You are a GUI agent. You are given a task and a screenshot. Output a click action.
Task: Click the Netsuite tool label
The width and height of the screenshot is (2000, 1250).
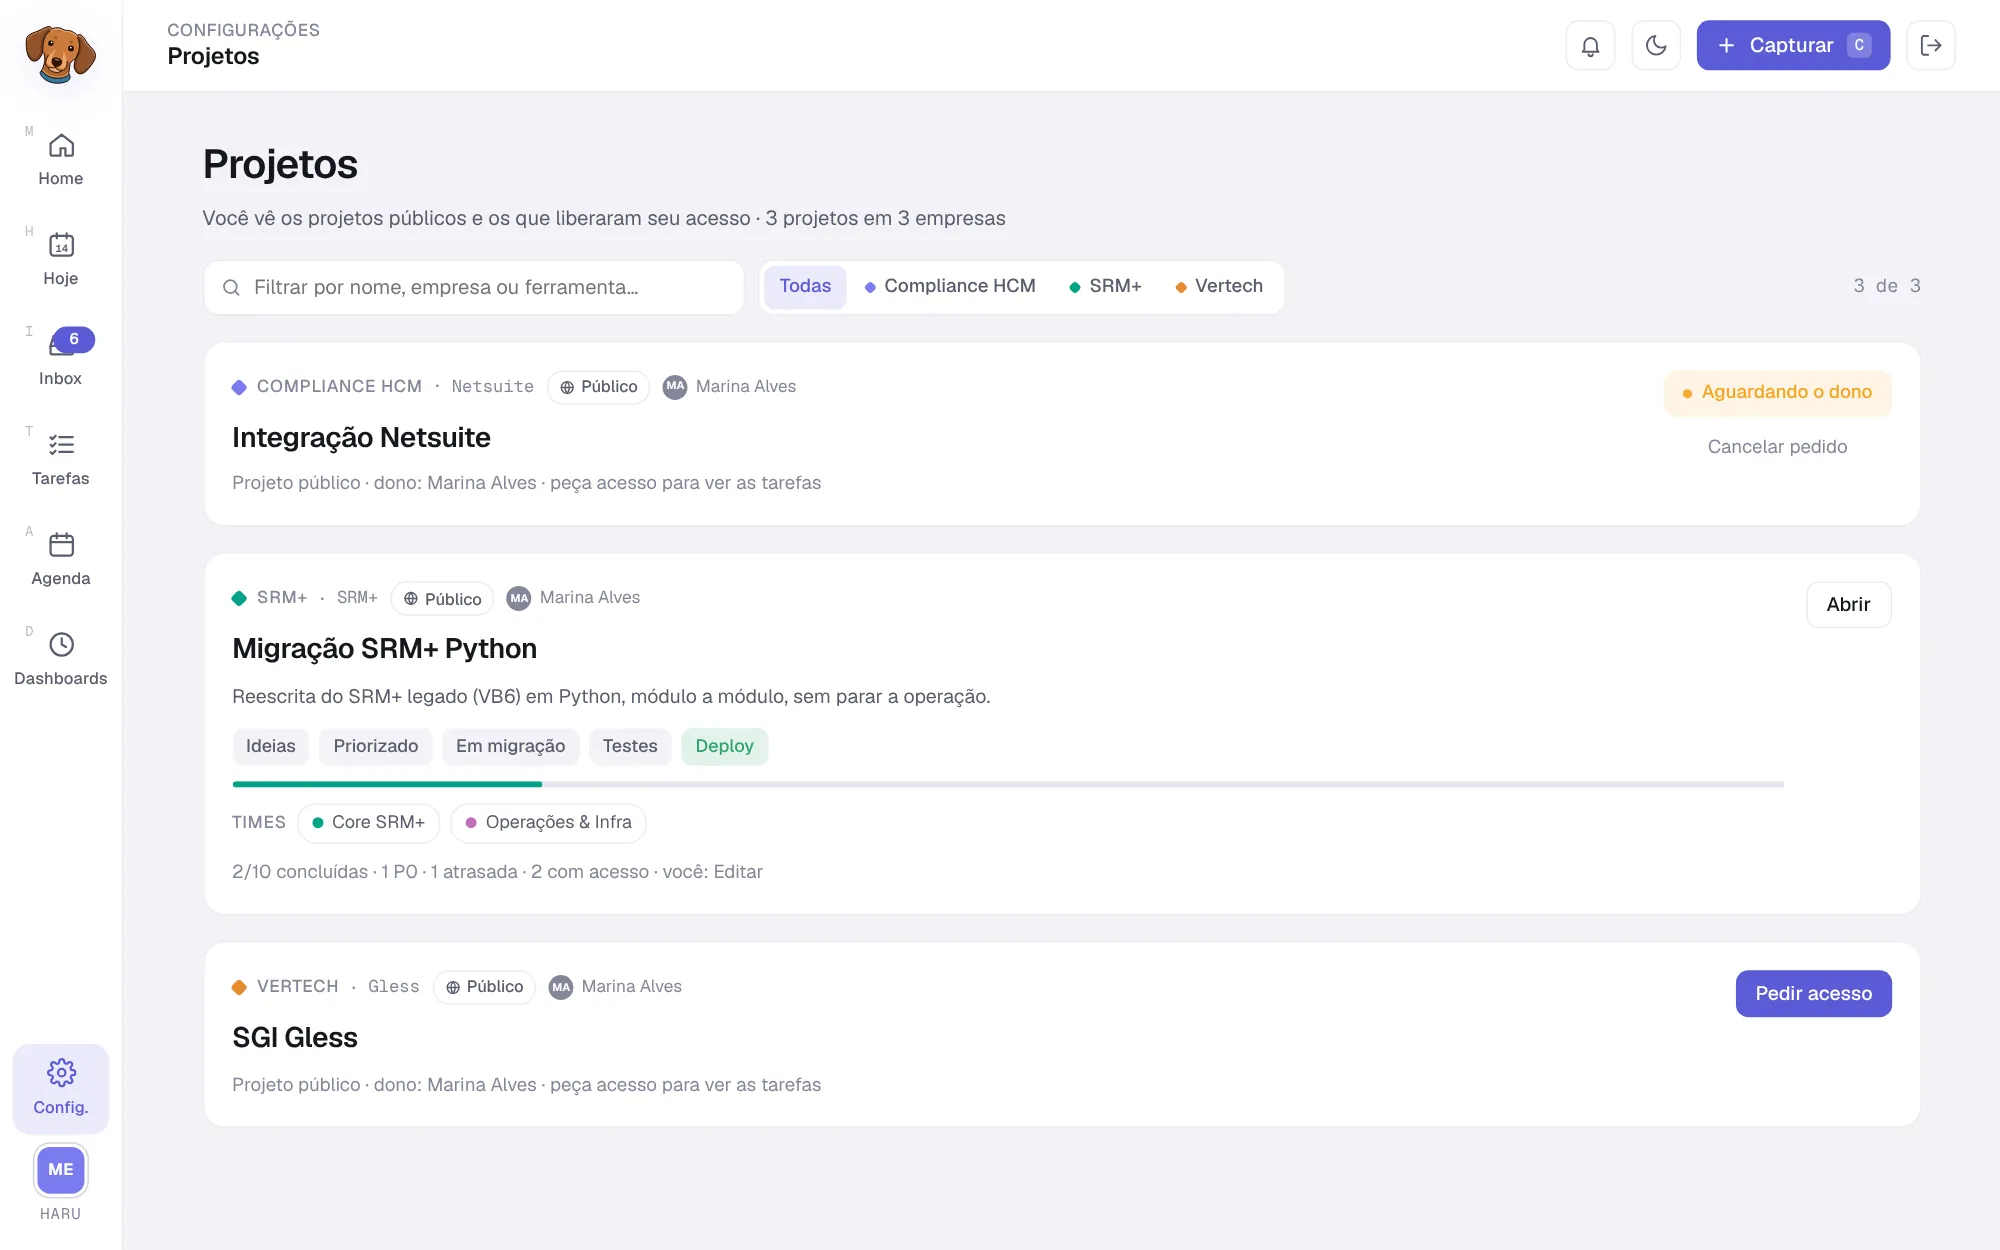coord(492,387)
